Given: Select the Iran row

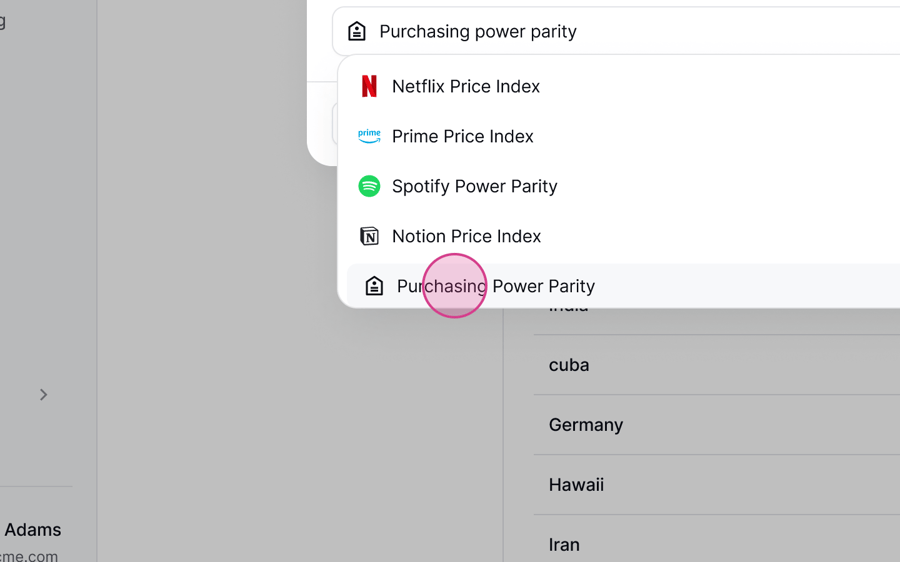Looking at the screenshot, I should point(717,540).
